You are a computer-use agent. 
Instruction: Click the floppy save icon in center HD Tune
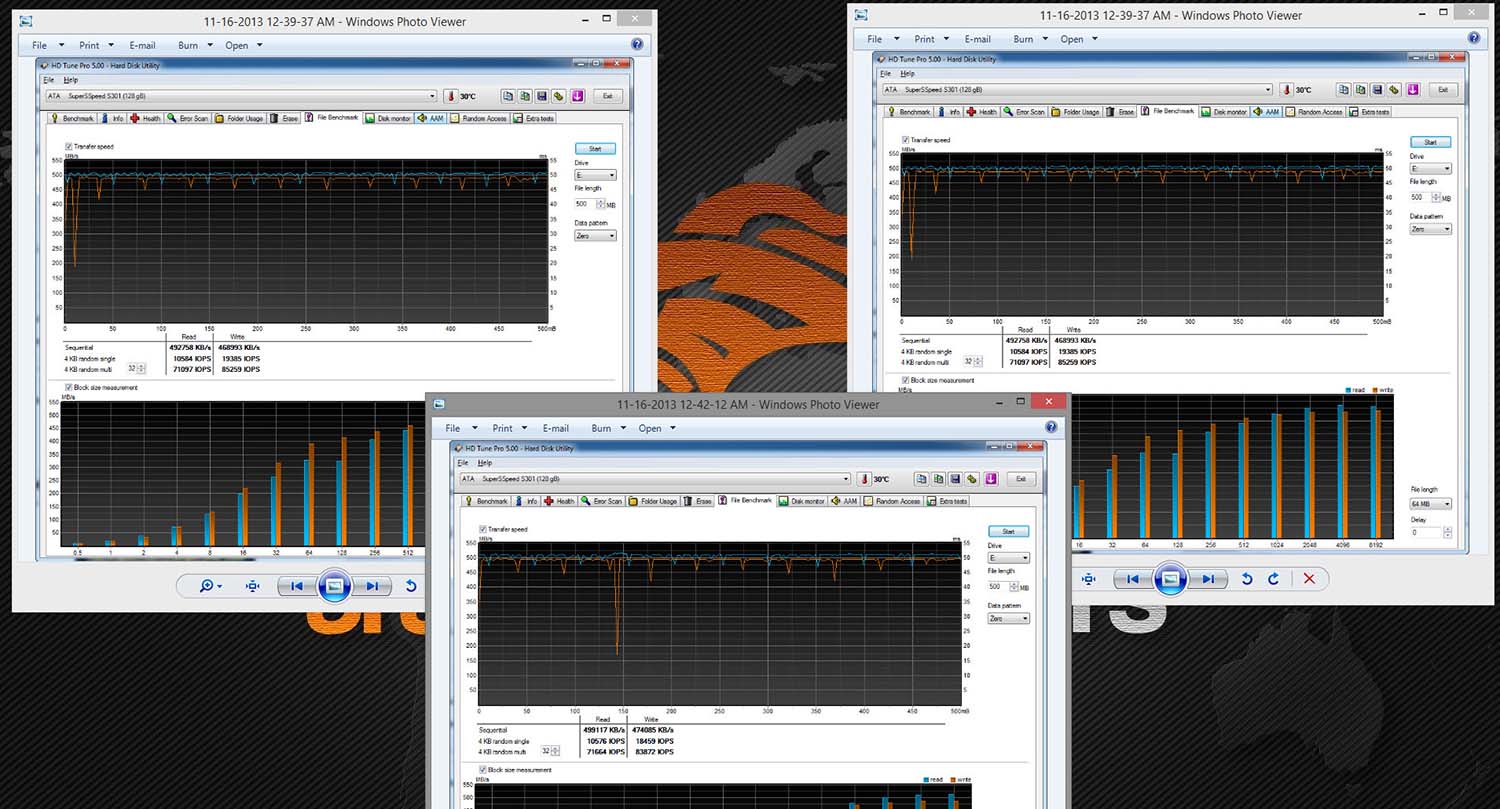coord(954,479)
